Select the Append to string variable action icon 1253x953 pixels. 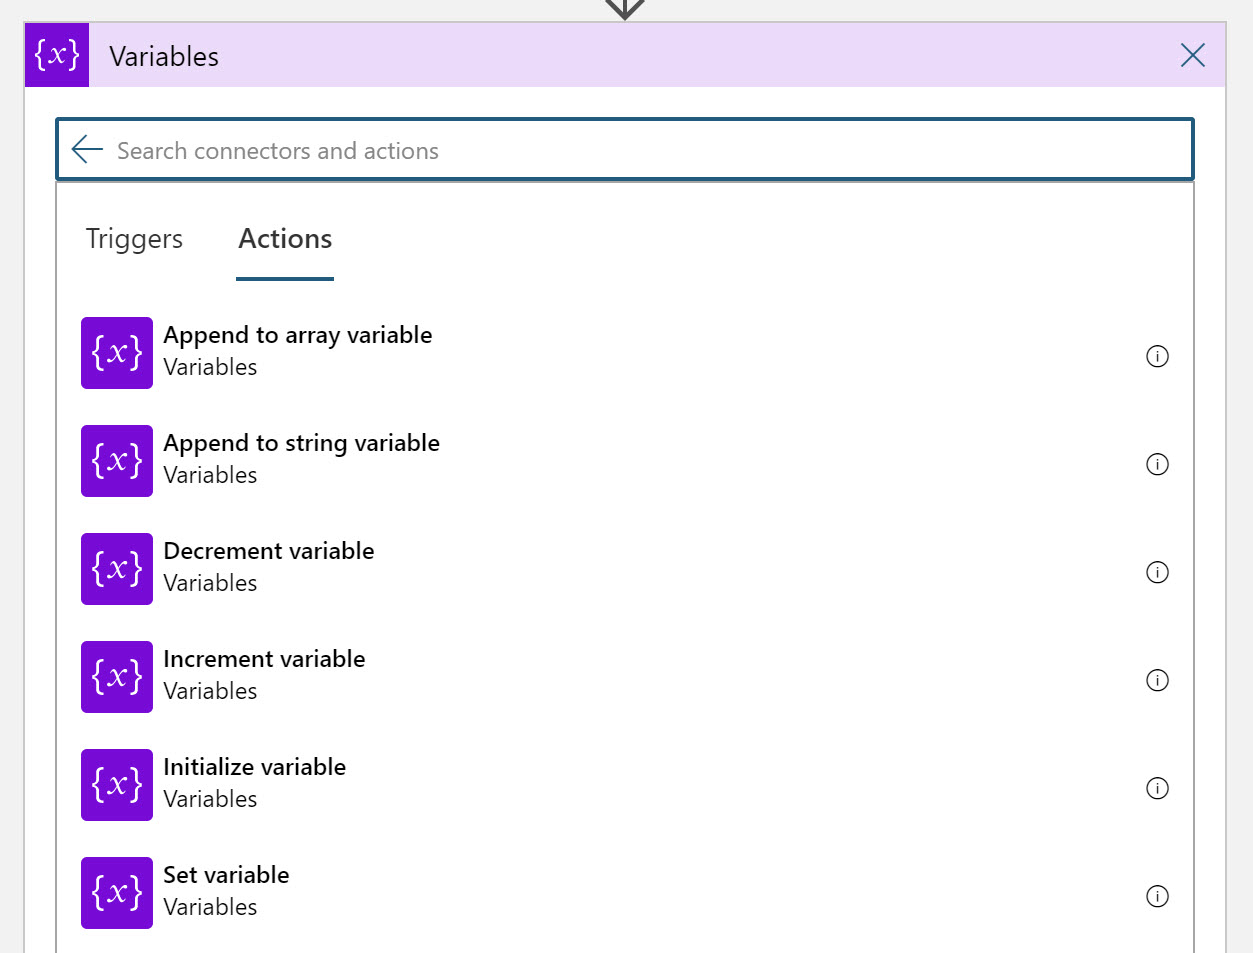click(116, 460)
